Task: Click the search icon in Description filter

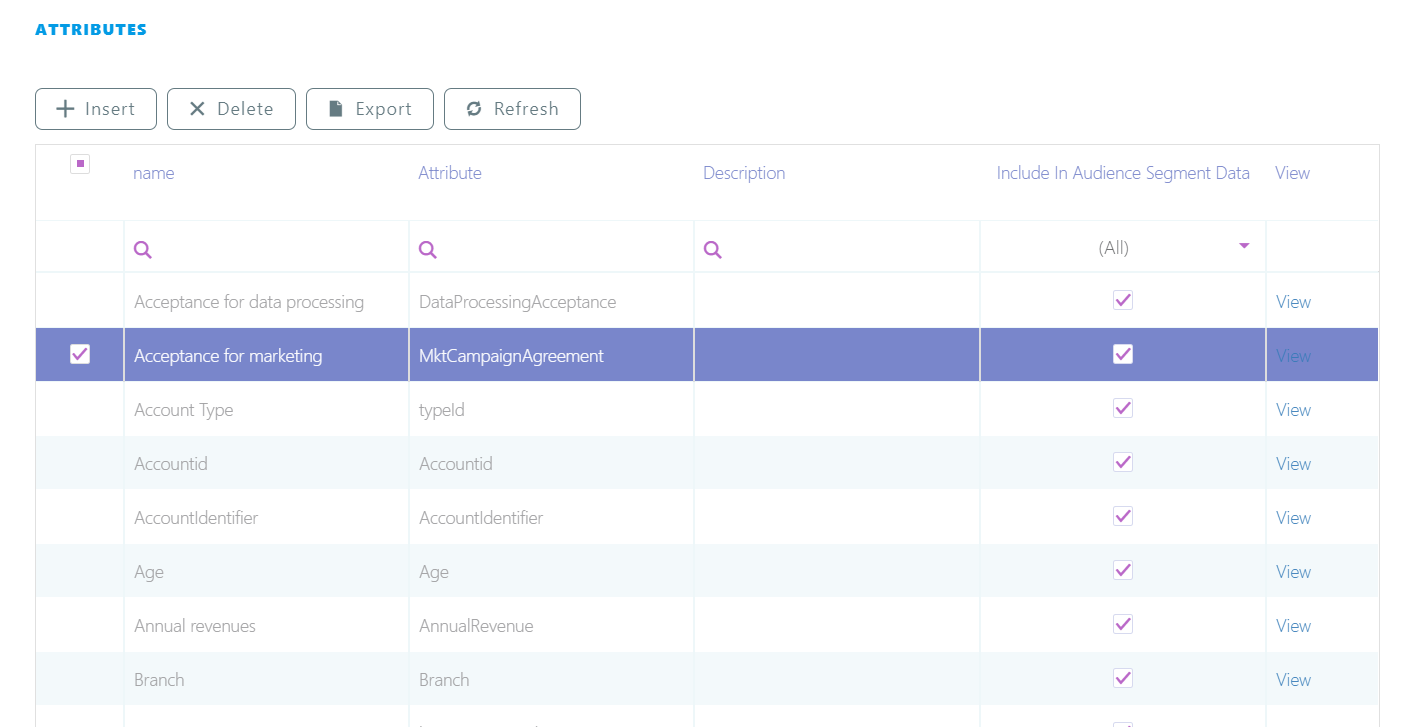Action: [713, 249]
